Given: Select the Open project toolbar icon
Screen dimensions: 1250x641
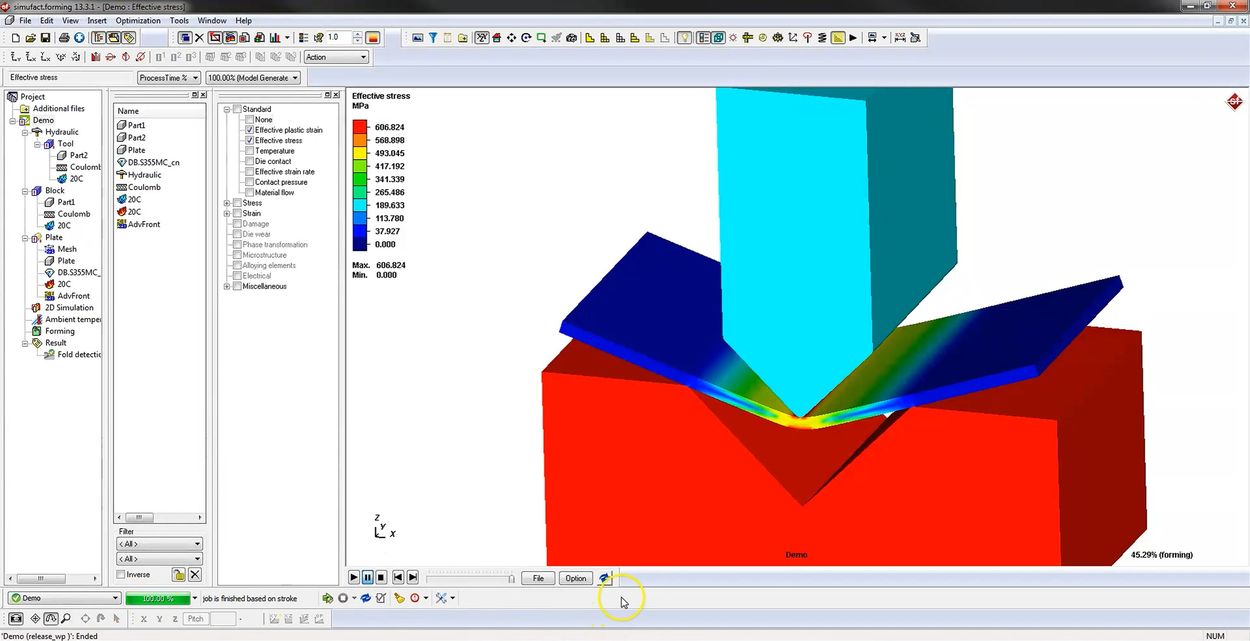Looking at the screenshot, I should 31,37.
